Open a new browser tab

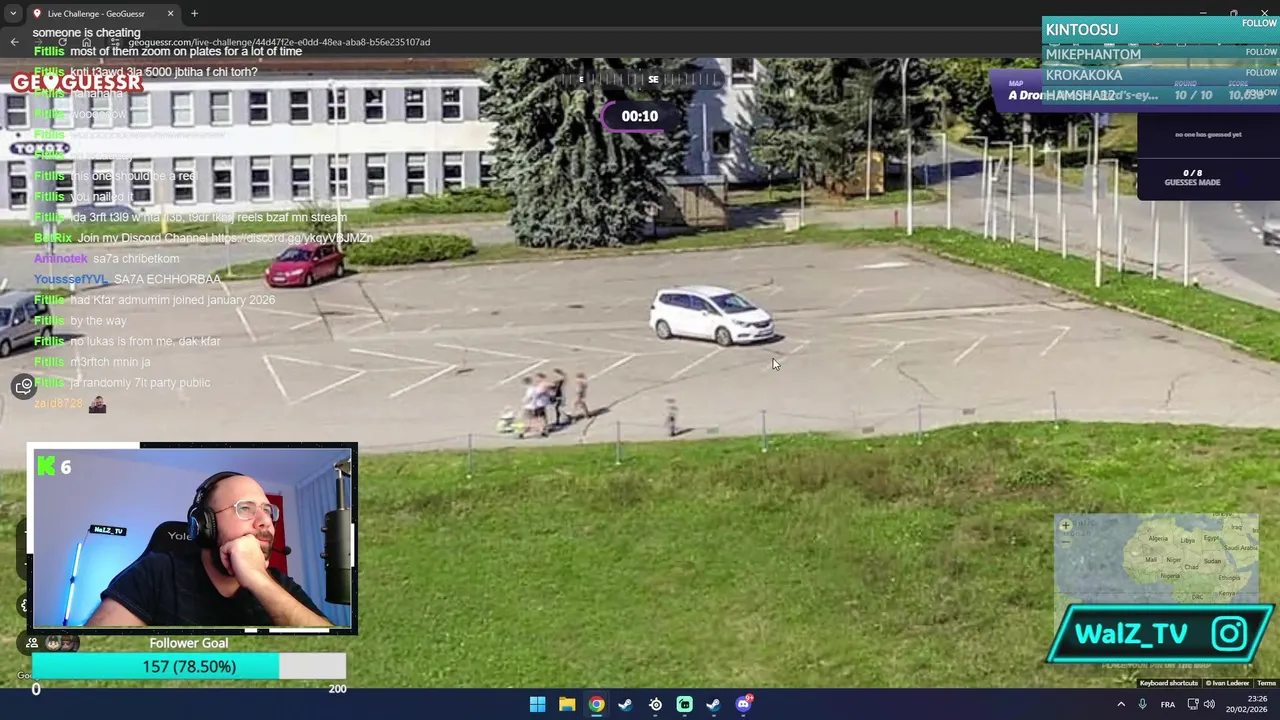194,13
